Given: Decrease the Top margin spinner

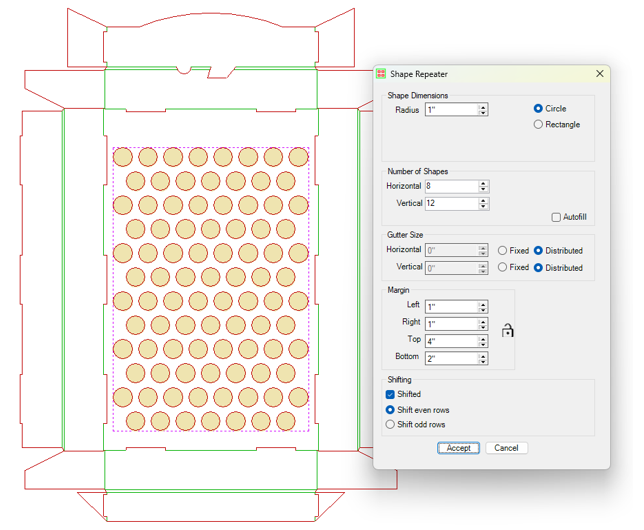Looking at the screenshot, I should (483, 344).
